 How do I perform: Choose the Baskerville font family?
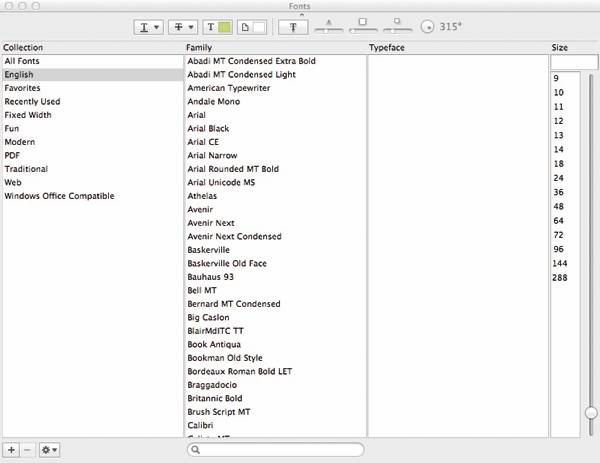pos(209,250)
